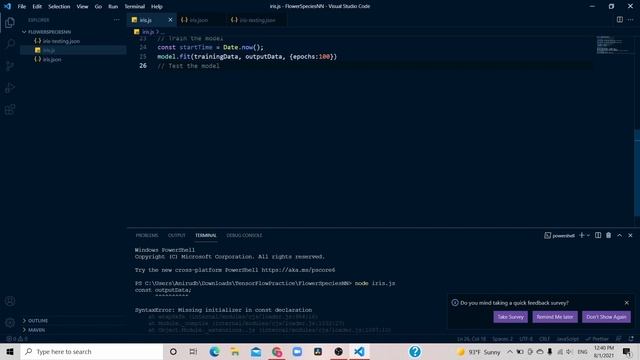Close the terminal panel
Screen dimensions: 640x360
[x=630, y=235]
